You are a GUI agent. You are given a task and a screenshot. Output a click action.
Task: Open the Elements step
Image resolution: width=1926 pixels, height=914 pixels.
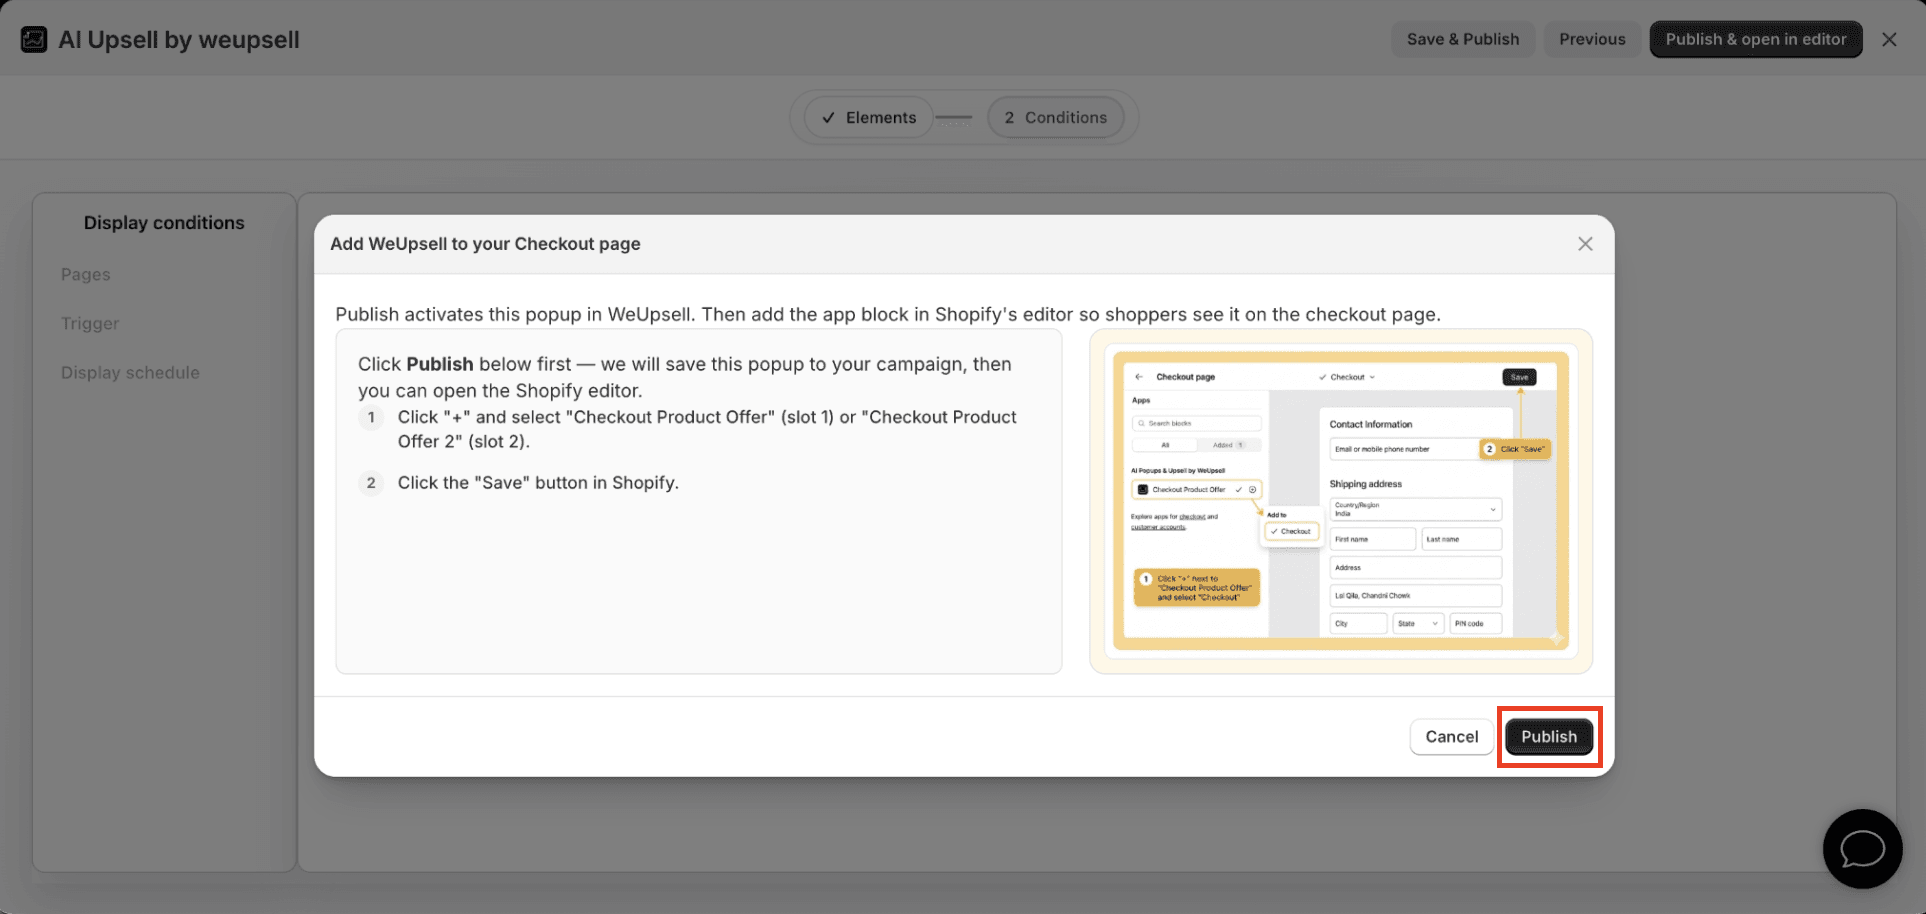point(869,118)
